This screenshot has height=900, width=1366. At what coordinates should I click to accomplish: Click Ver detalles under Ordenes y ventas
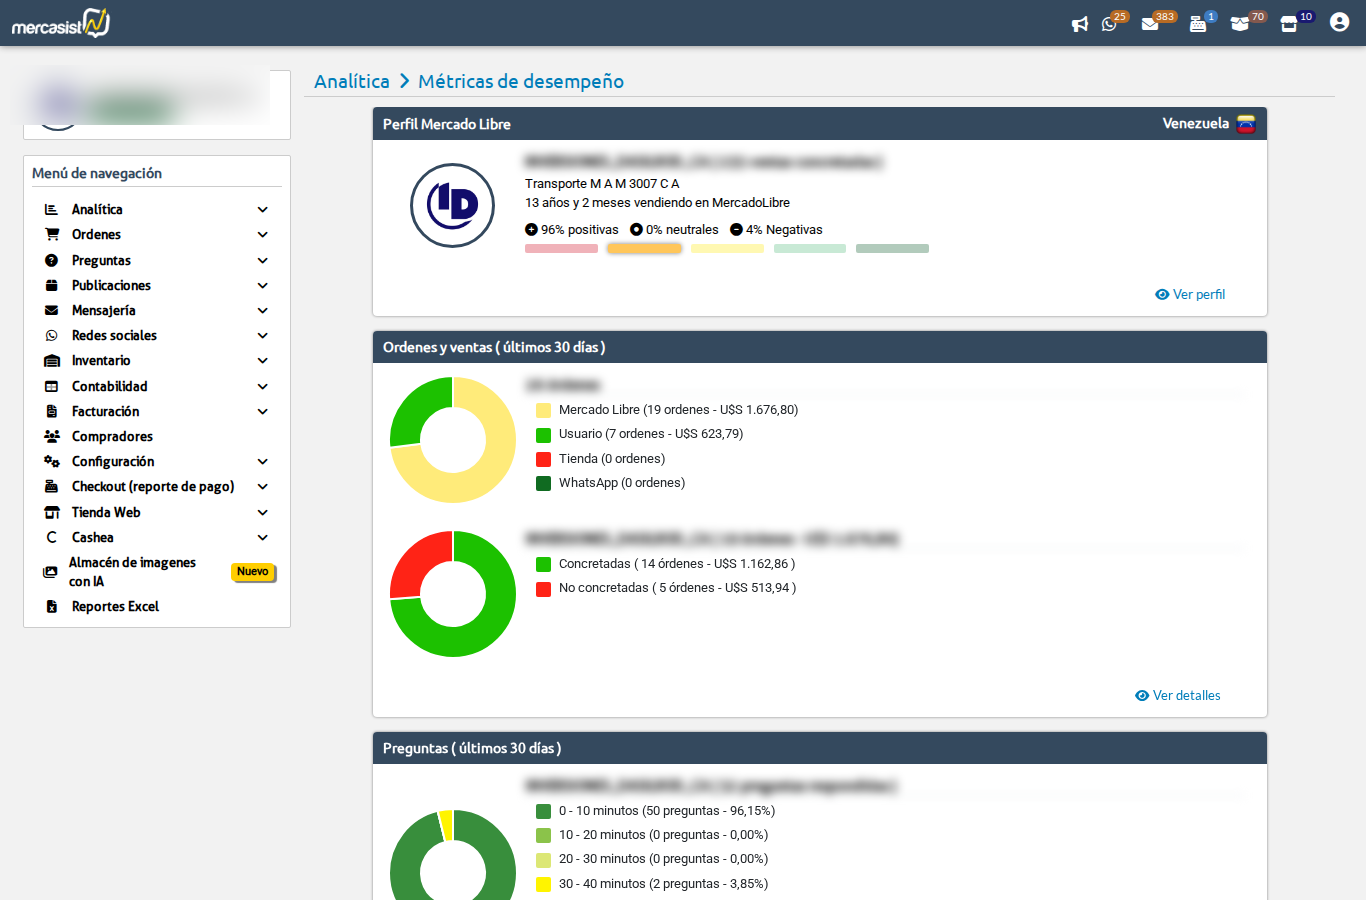point(1177,695)
